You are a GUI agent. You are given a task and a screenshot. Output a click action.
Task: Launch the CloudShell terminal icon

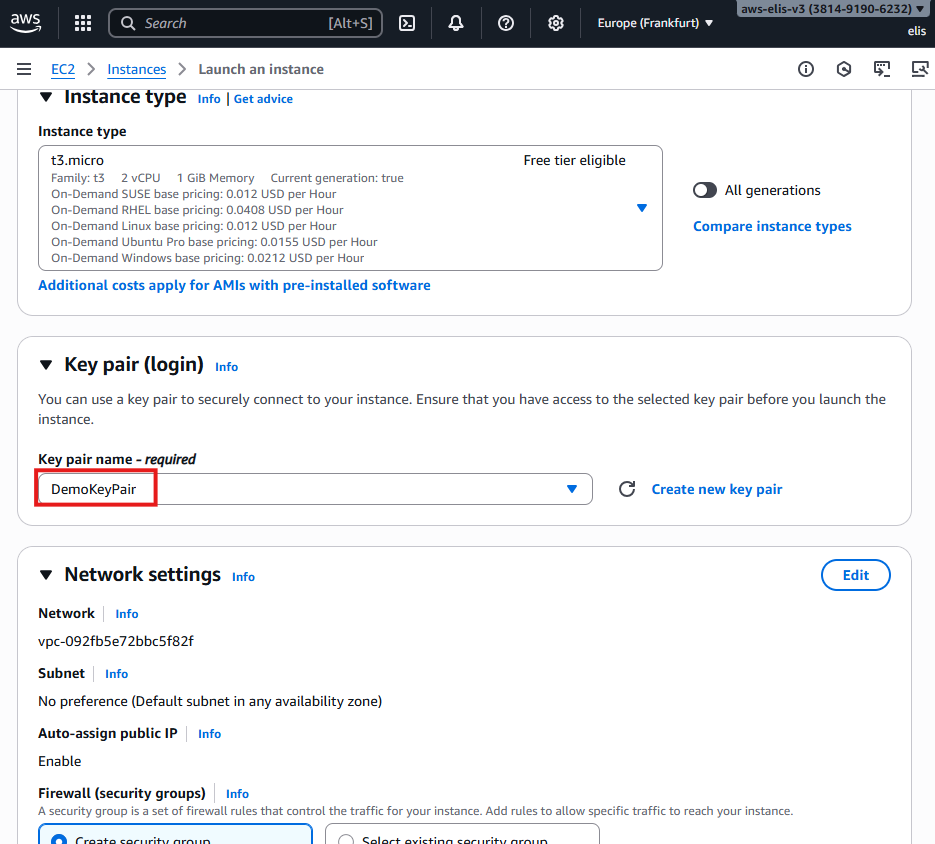(x=407, y=23)
